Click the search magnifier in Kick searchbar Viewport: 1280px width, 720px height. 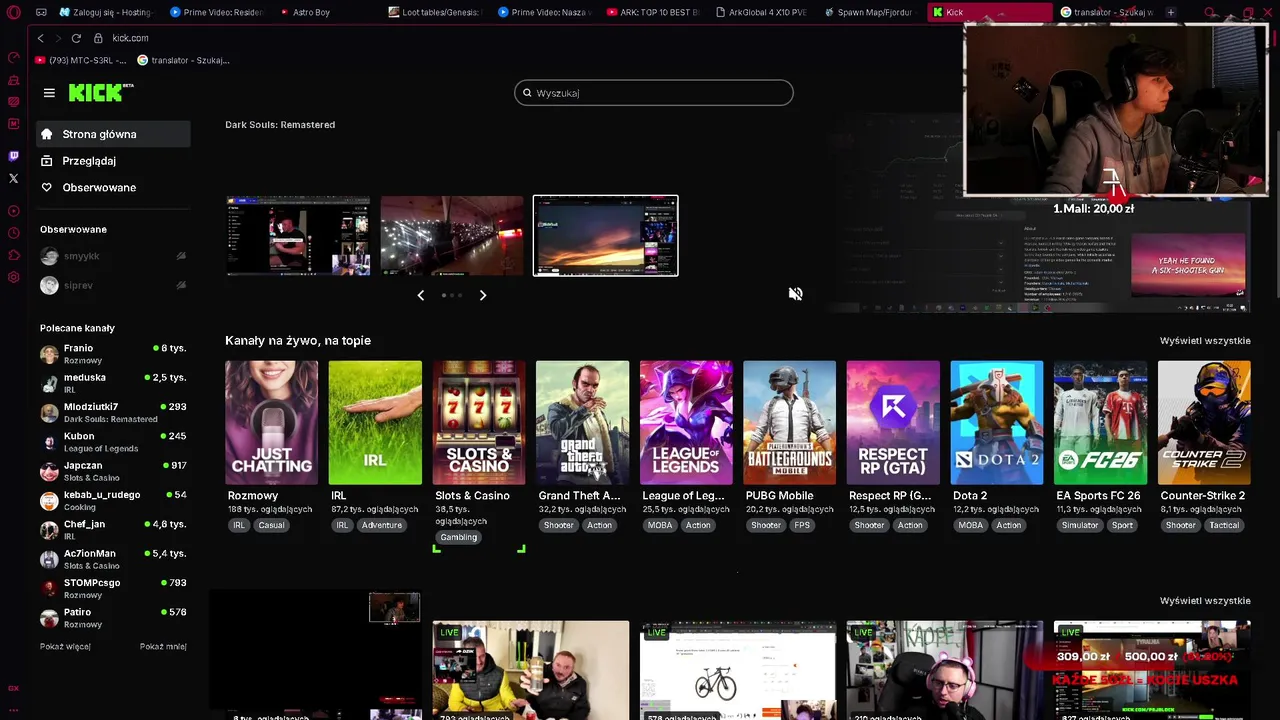pos(527,93)
